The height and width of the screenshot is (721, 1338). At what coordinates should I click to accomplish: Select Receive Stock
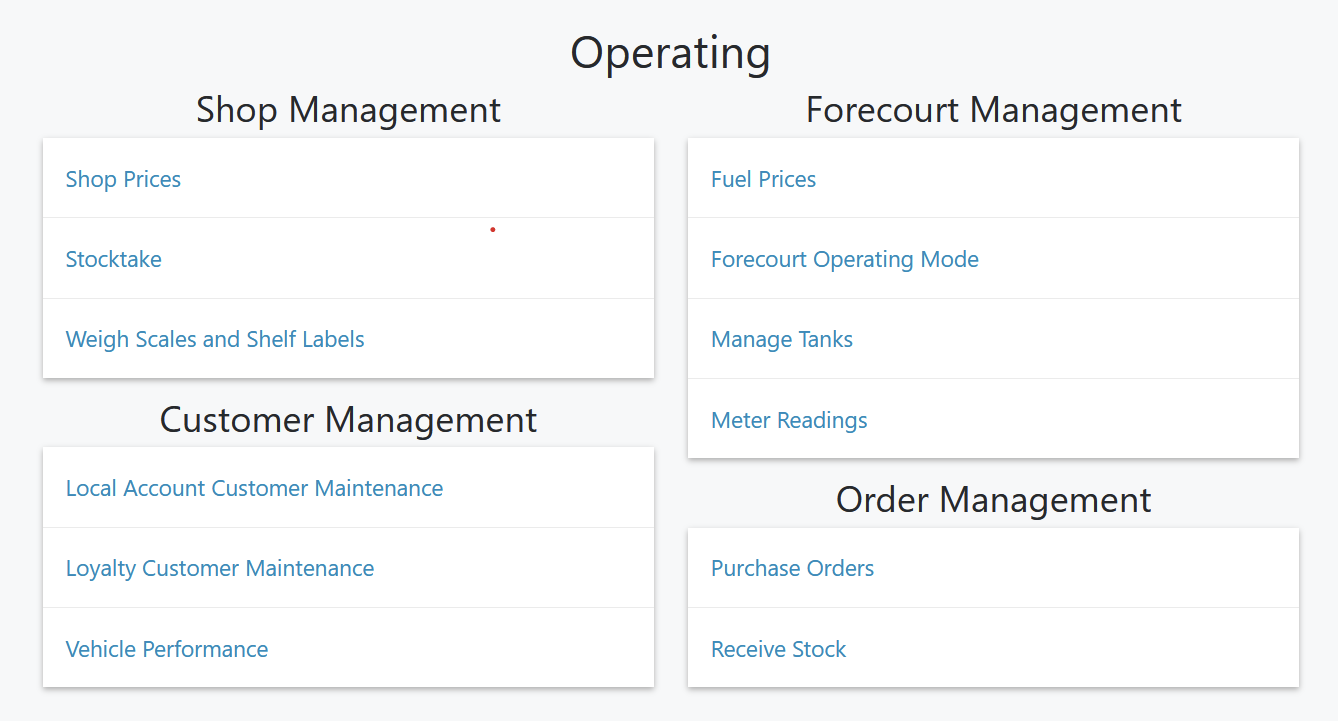click(778, 649)
